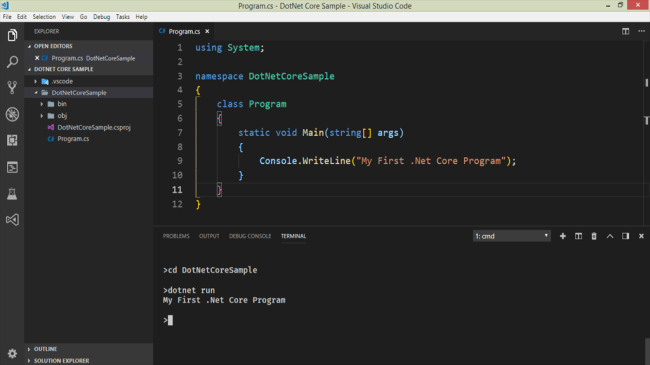The image size is (650, 365).
Task: Open the Search view in activity bar
Action: pos(12,62)
